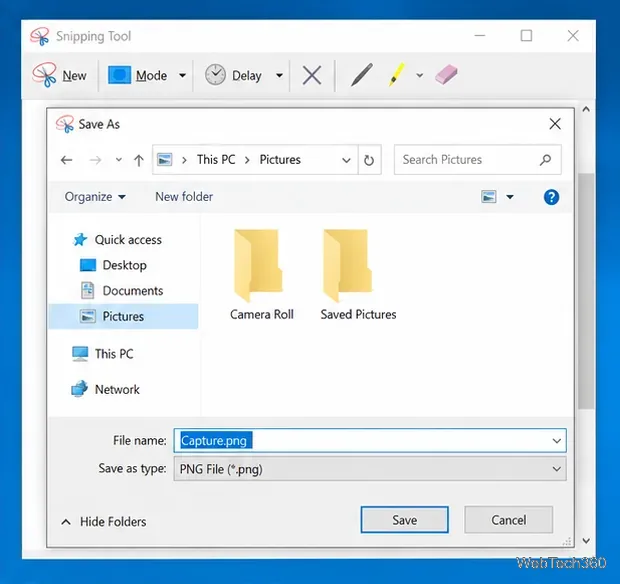
Task: Select the yellow Highlighter tool
Action: [397, 75]
